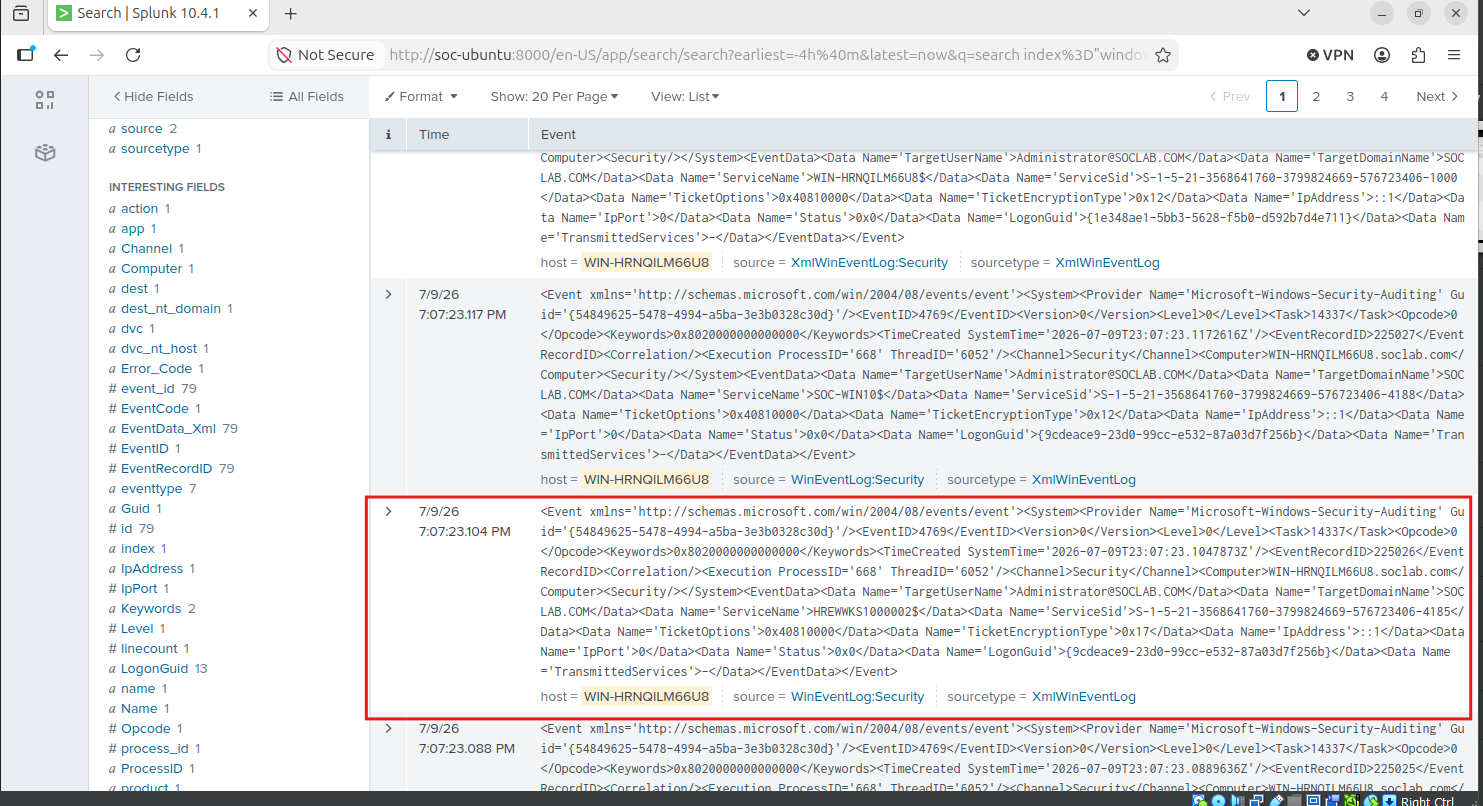Go back using the back arrow
Image resolution: width=1483 pixels, height=806 pixels.
61,55
